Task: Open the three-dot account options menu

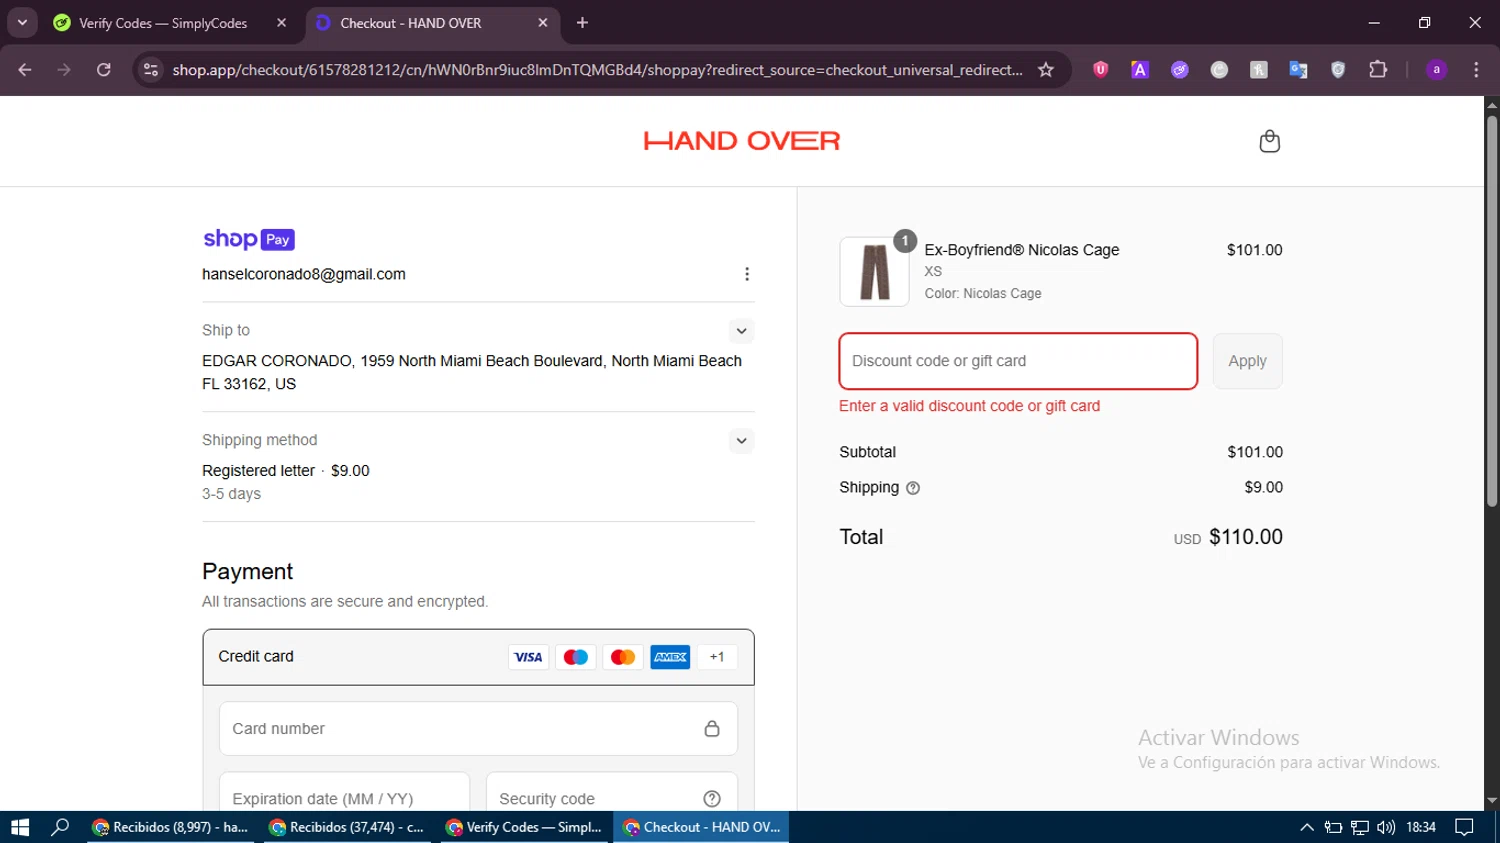Action: (746, 274)
